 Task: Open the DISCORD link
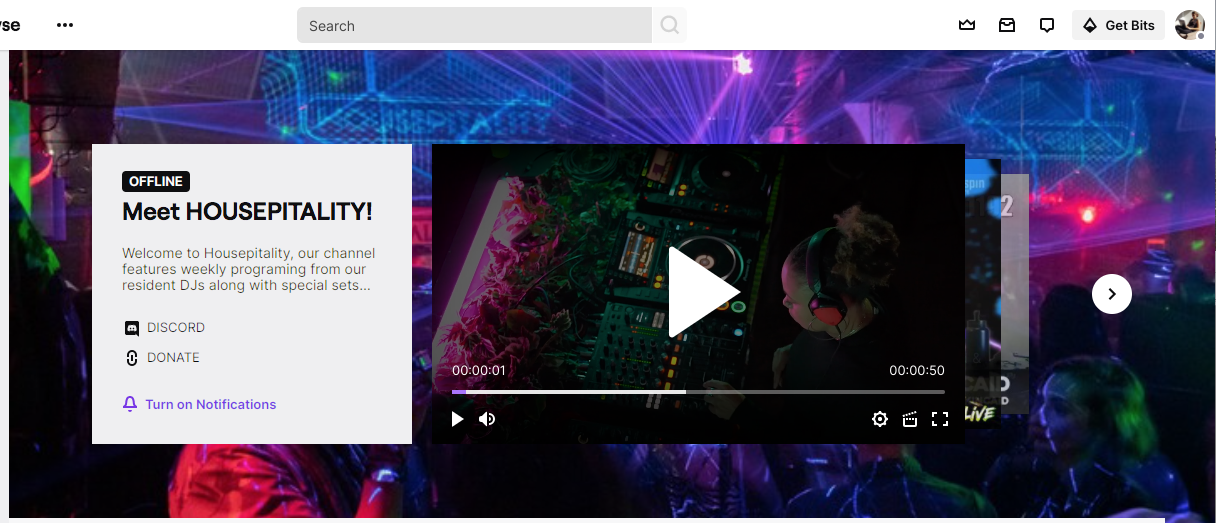(x=176, y=328)
